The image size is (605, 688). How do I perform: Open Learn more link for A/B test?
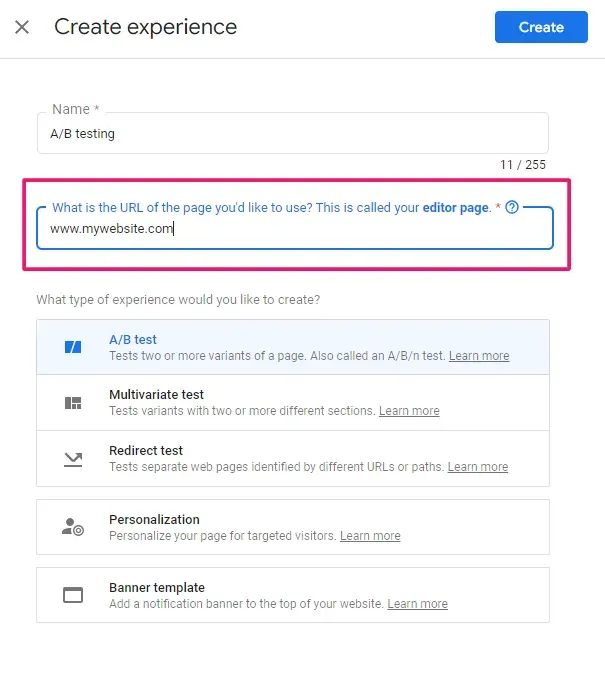(x=479, y=356)
